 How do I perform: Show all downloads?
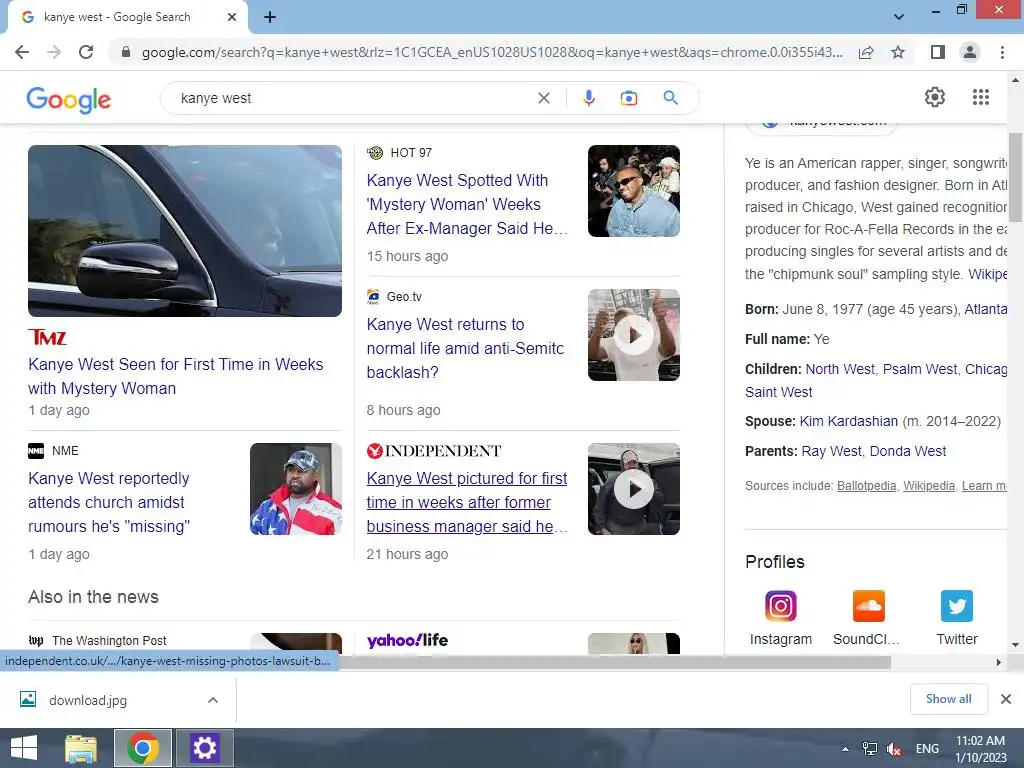click(x=948, y=699)
